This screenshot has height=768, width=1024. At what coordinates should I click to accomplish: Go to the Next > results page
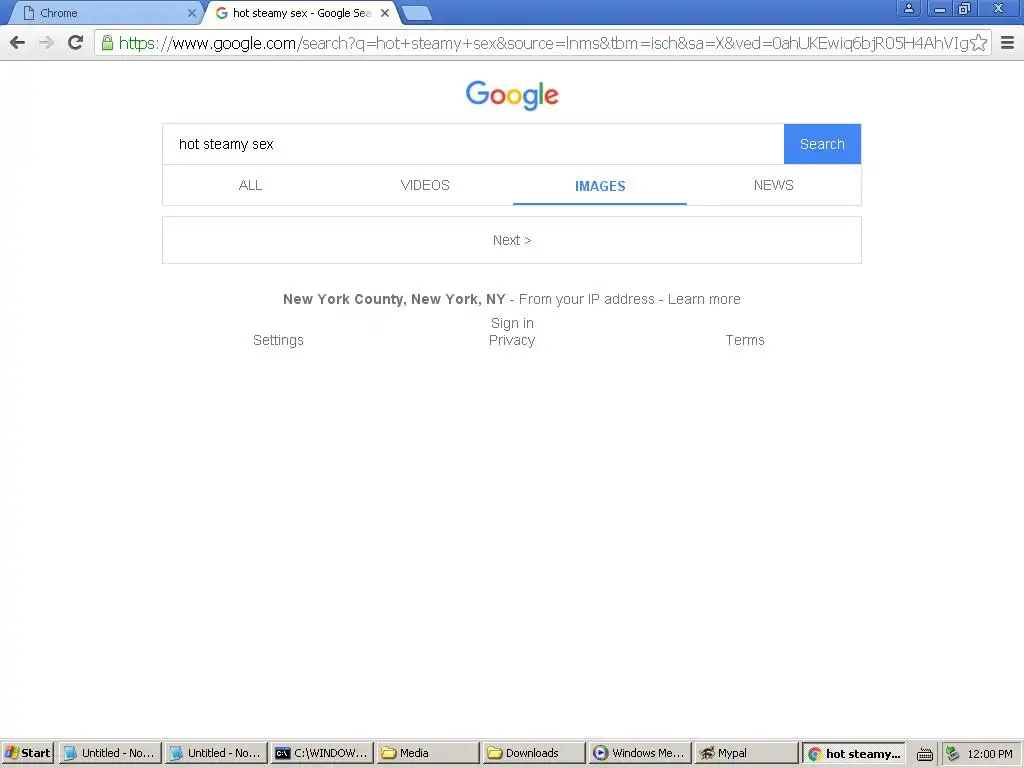512,240
